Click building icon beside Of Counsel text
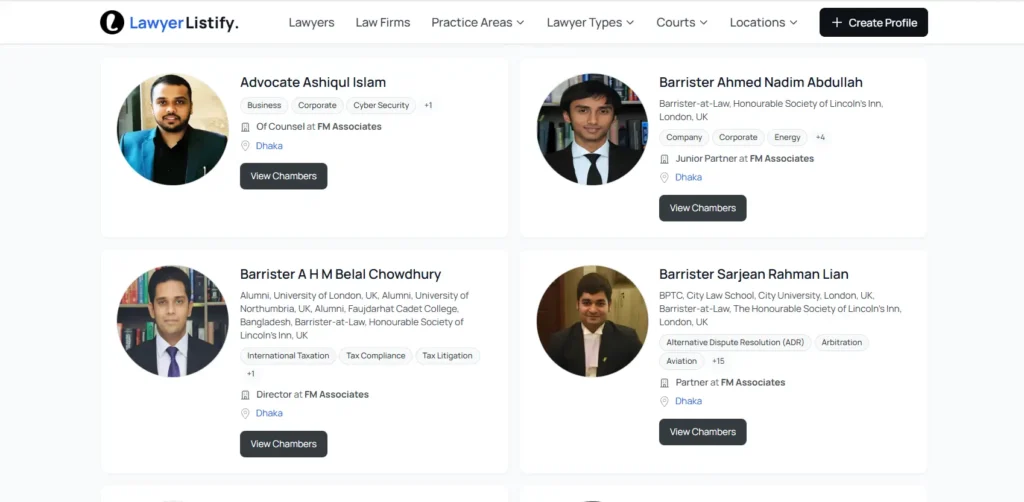This screenshot has height=502, width=1024. tap(245, 127)
